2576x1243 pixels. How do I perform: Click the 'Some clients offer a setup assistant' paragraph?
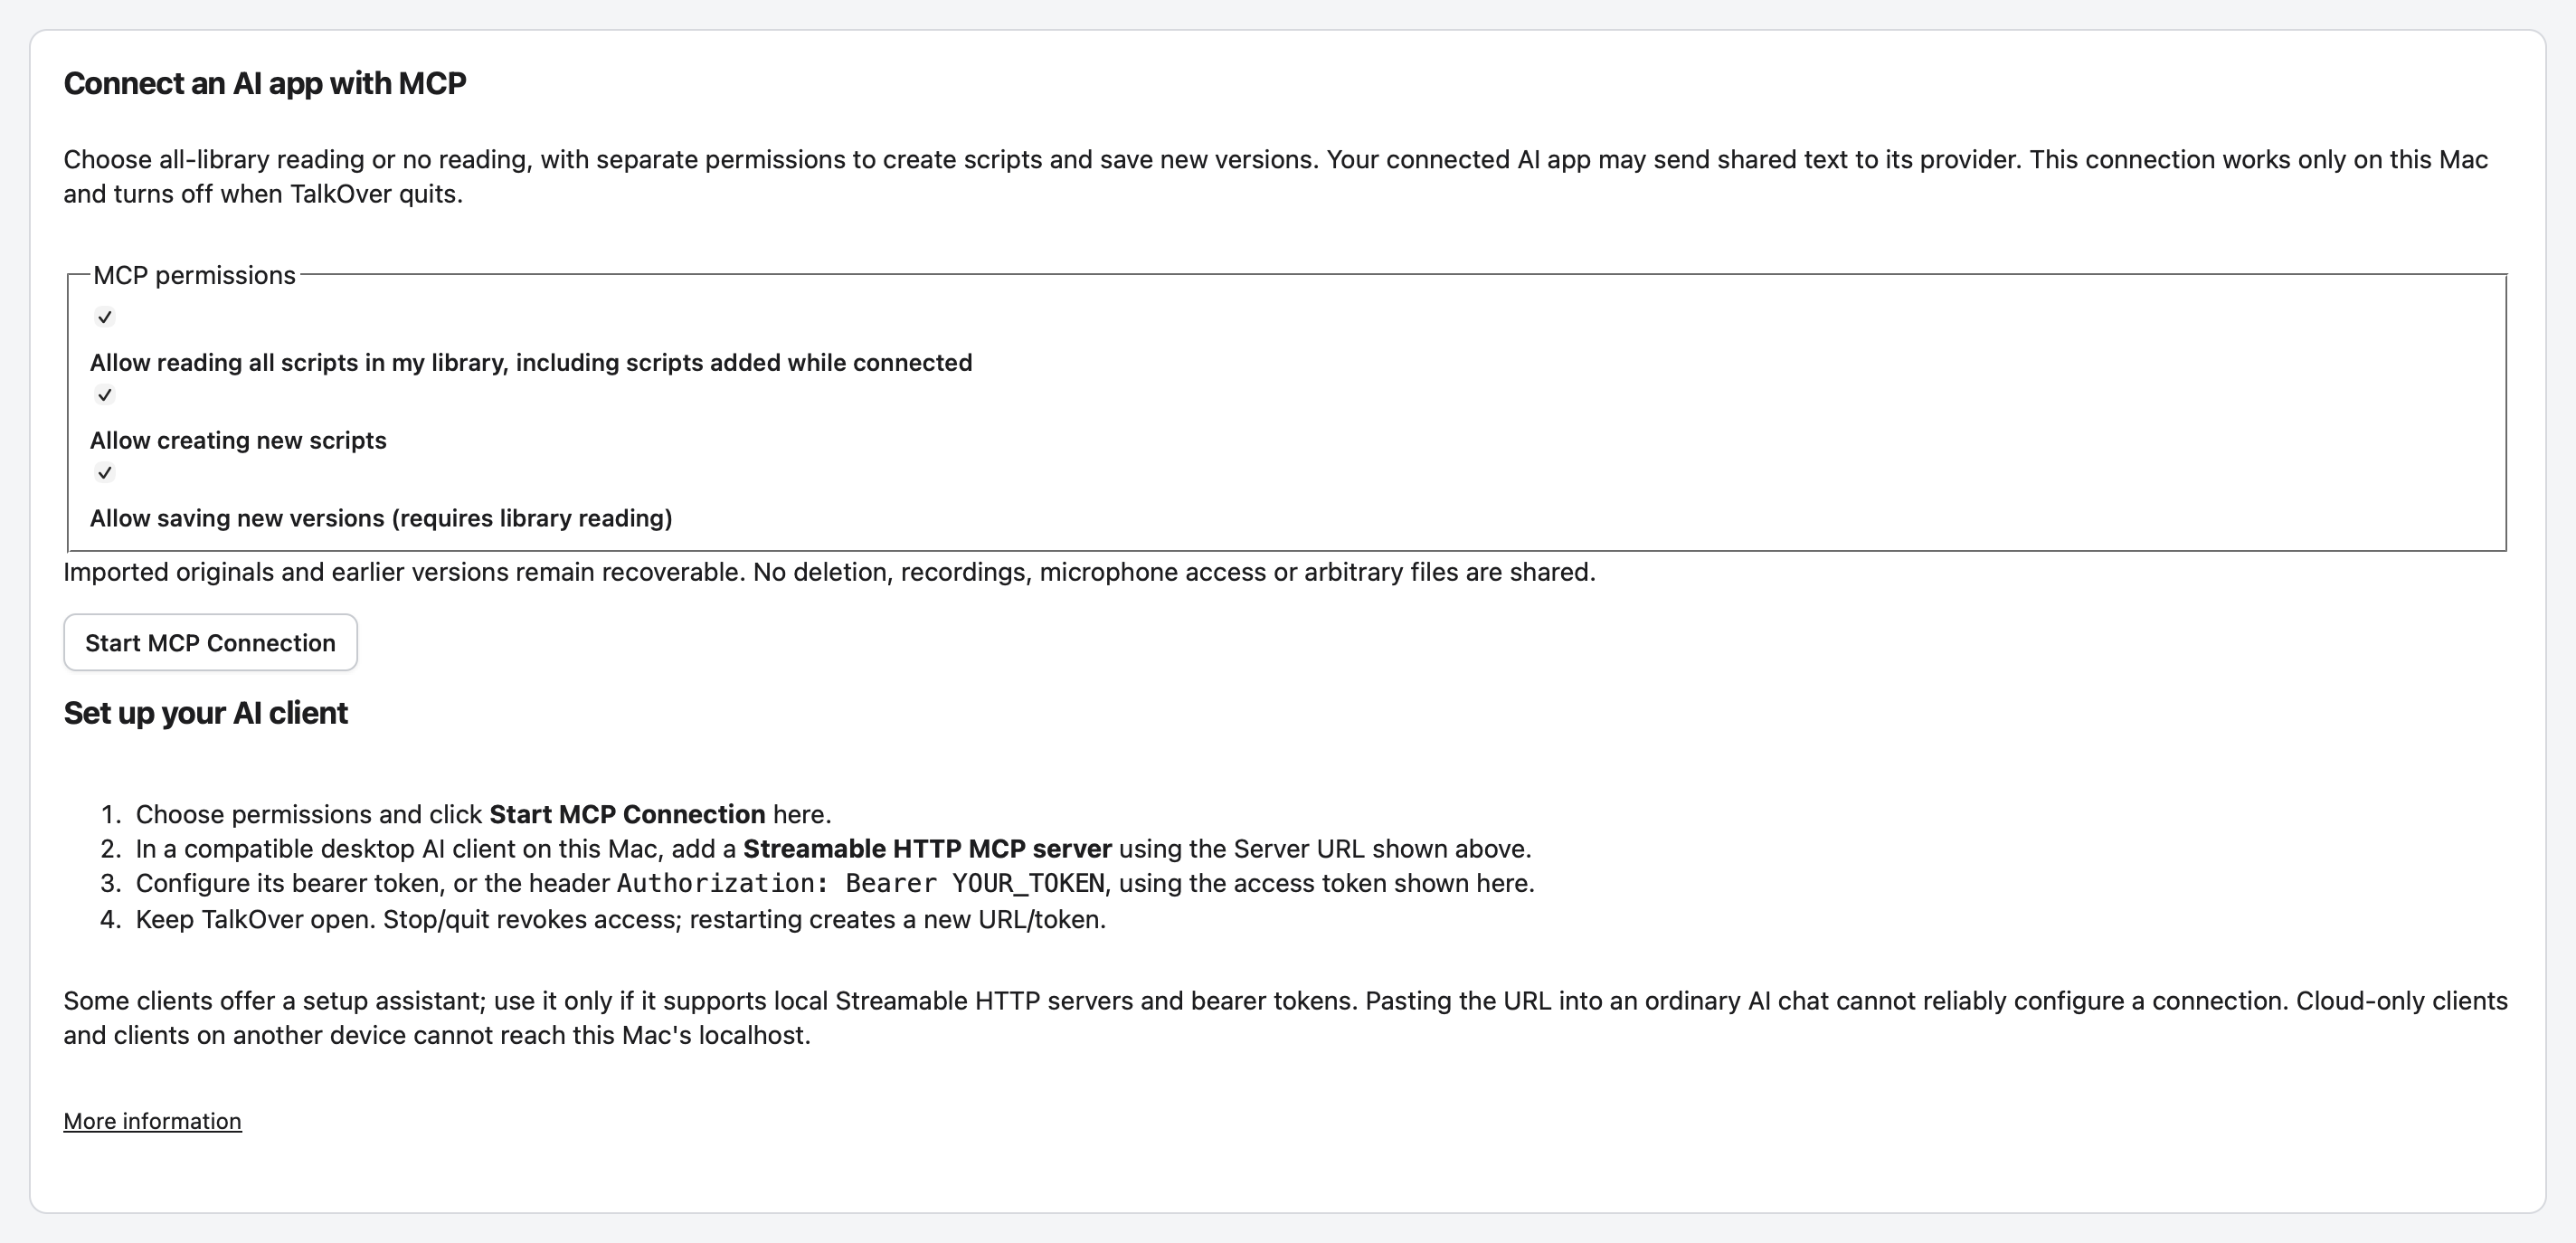(x=1286, y=1018)
